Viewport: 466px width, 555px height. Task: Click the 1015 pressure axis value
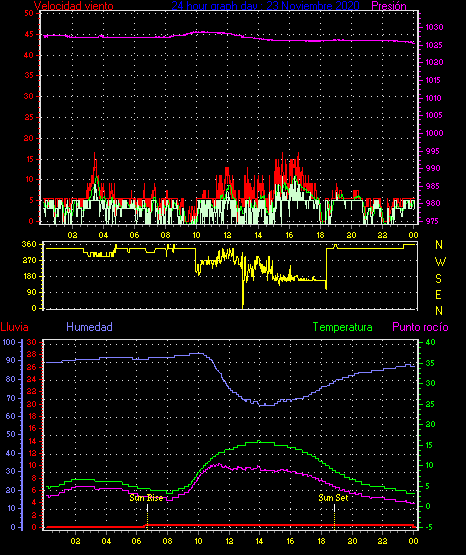point(433,80)
